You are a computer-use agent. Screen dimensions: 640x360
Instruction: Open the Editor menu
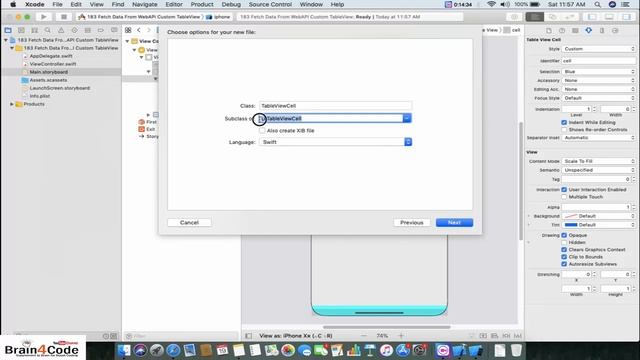[174, 4]
